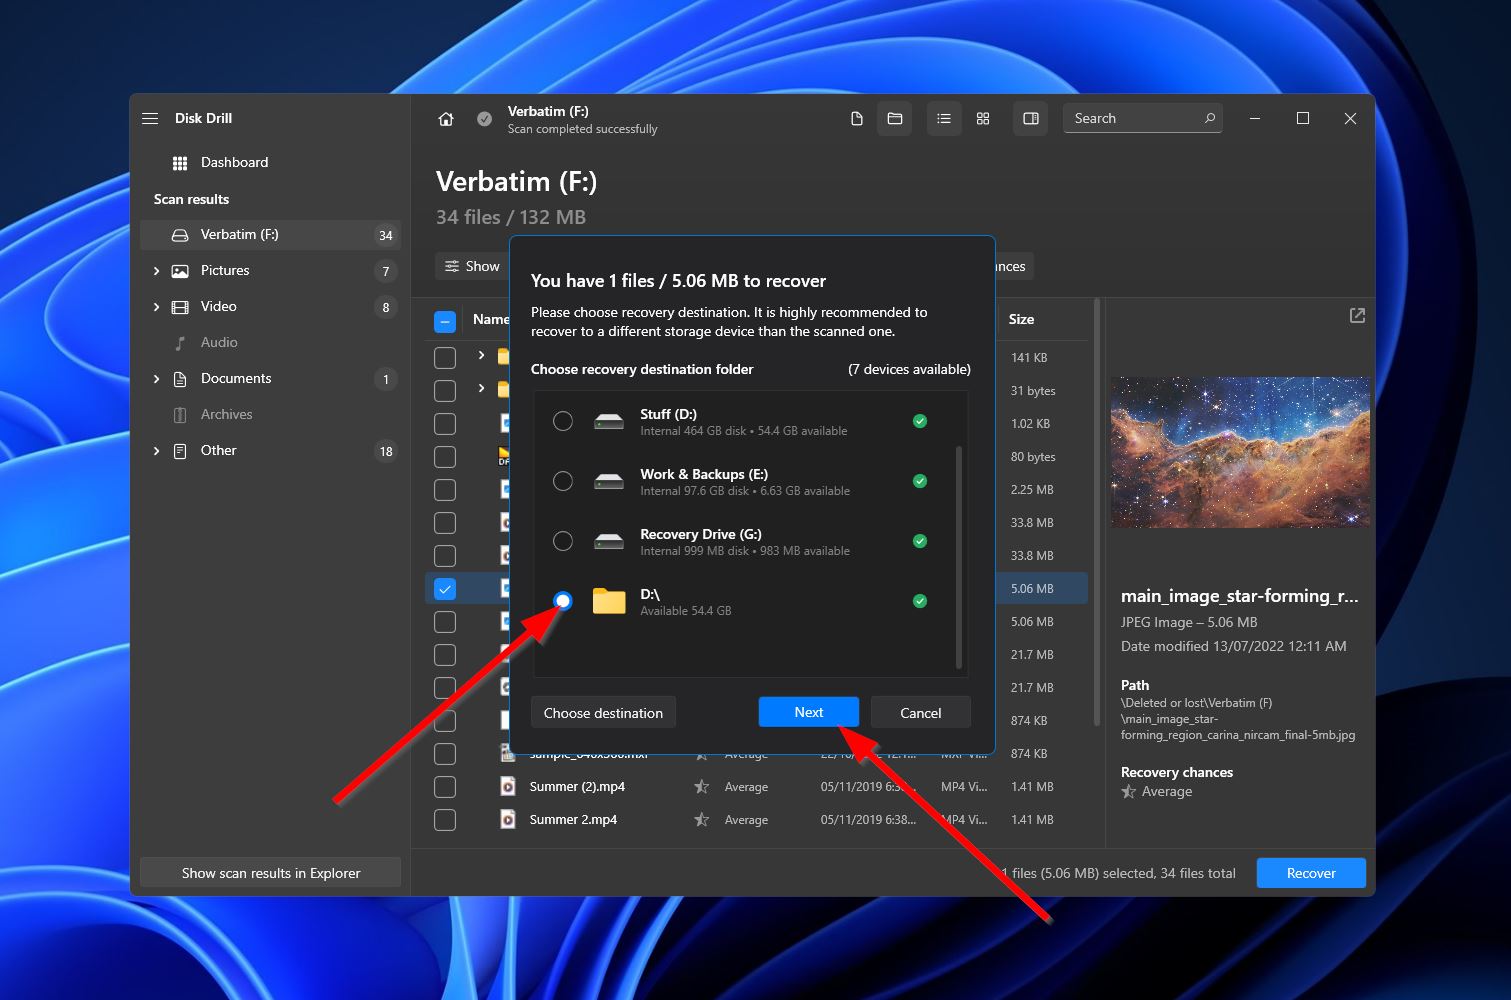Click the nebula preview thumbnail

(1240, 452)
